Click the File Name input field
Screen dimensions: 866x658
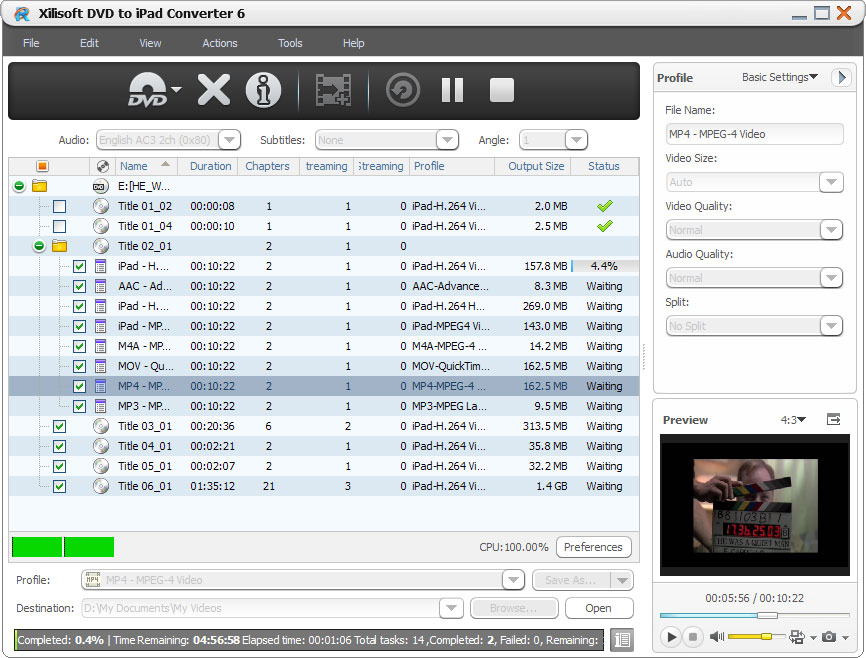point(754,134)
